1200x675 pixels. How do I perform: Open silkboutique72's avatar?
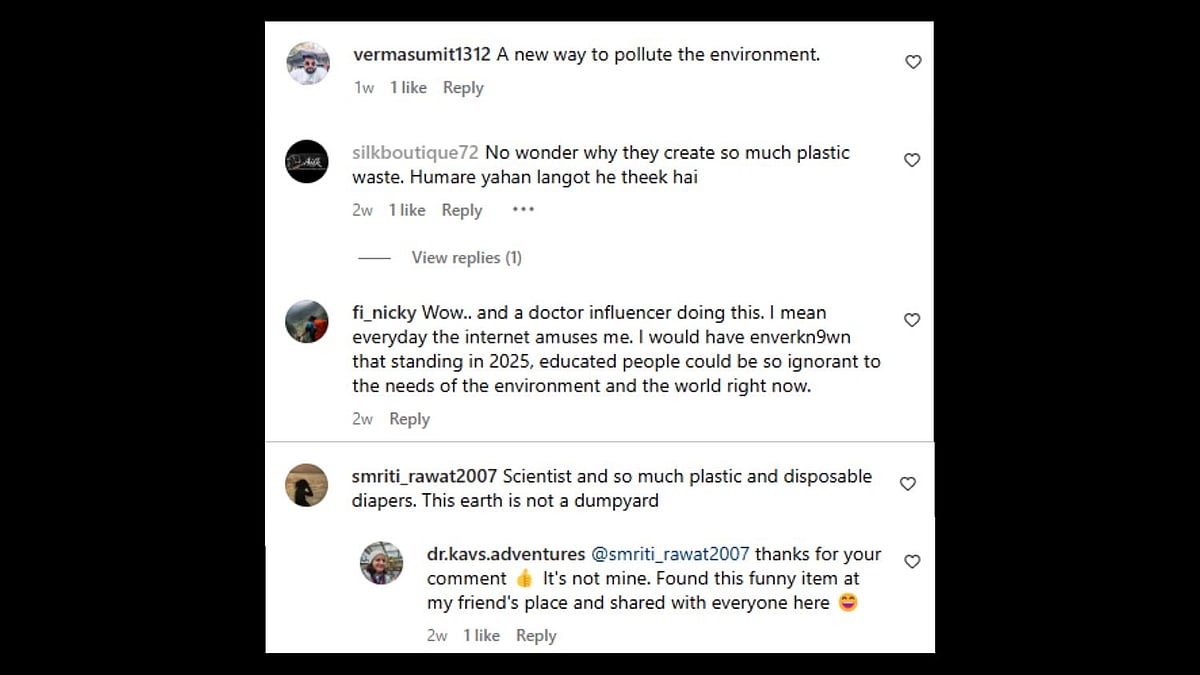click(307, 161)
